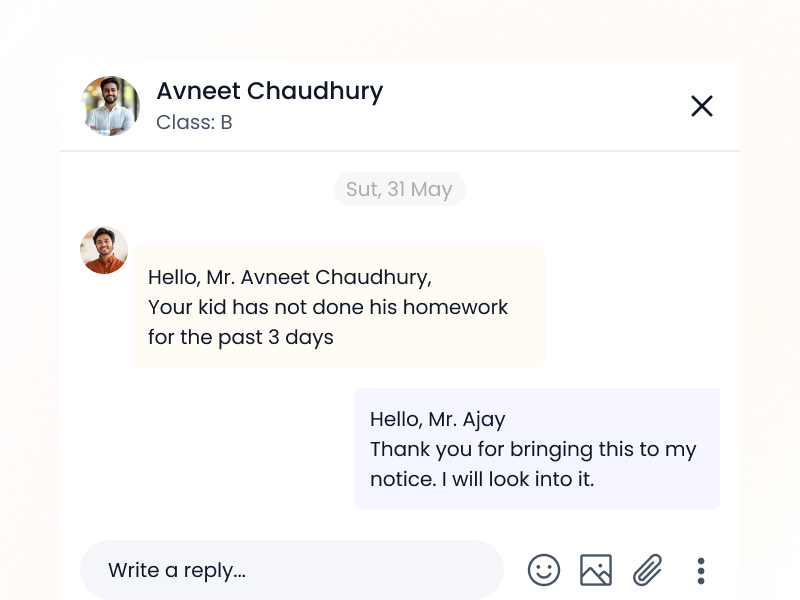Click the "Hello, Mr. Avneet Chaudhury," greeting line
The image size is (800, 600).
click(290, 277)
